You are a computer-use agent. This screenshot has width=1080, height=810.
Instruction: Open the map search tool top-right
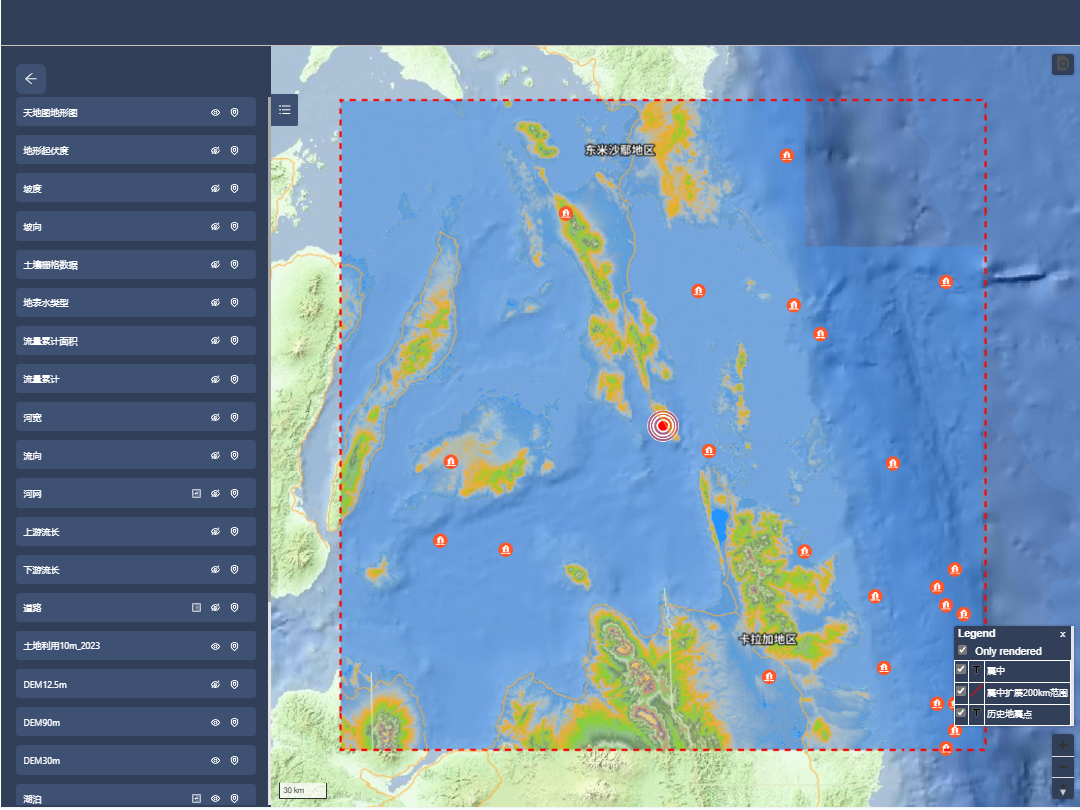coord(1063,64)
